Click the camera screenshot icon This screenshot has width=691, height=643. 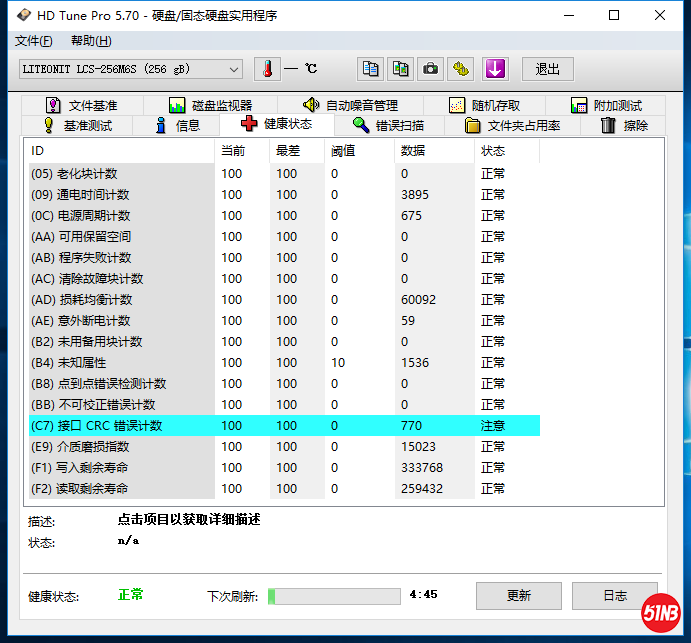(x=430, y=69)
